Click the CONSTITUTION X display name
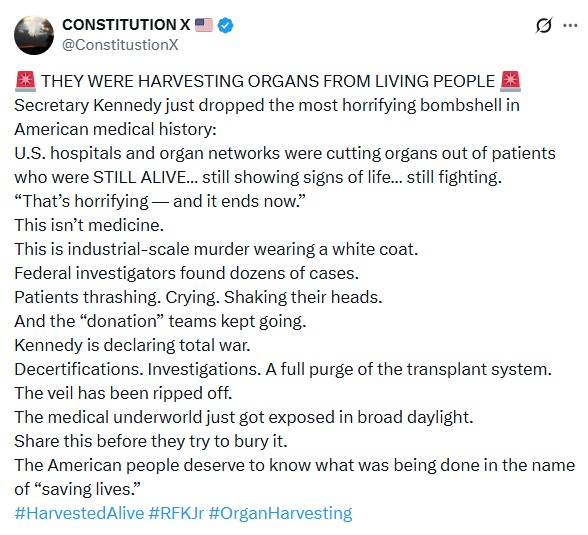The width and height of the screenshot is (588, 535). (x=126, y=25)
